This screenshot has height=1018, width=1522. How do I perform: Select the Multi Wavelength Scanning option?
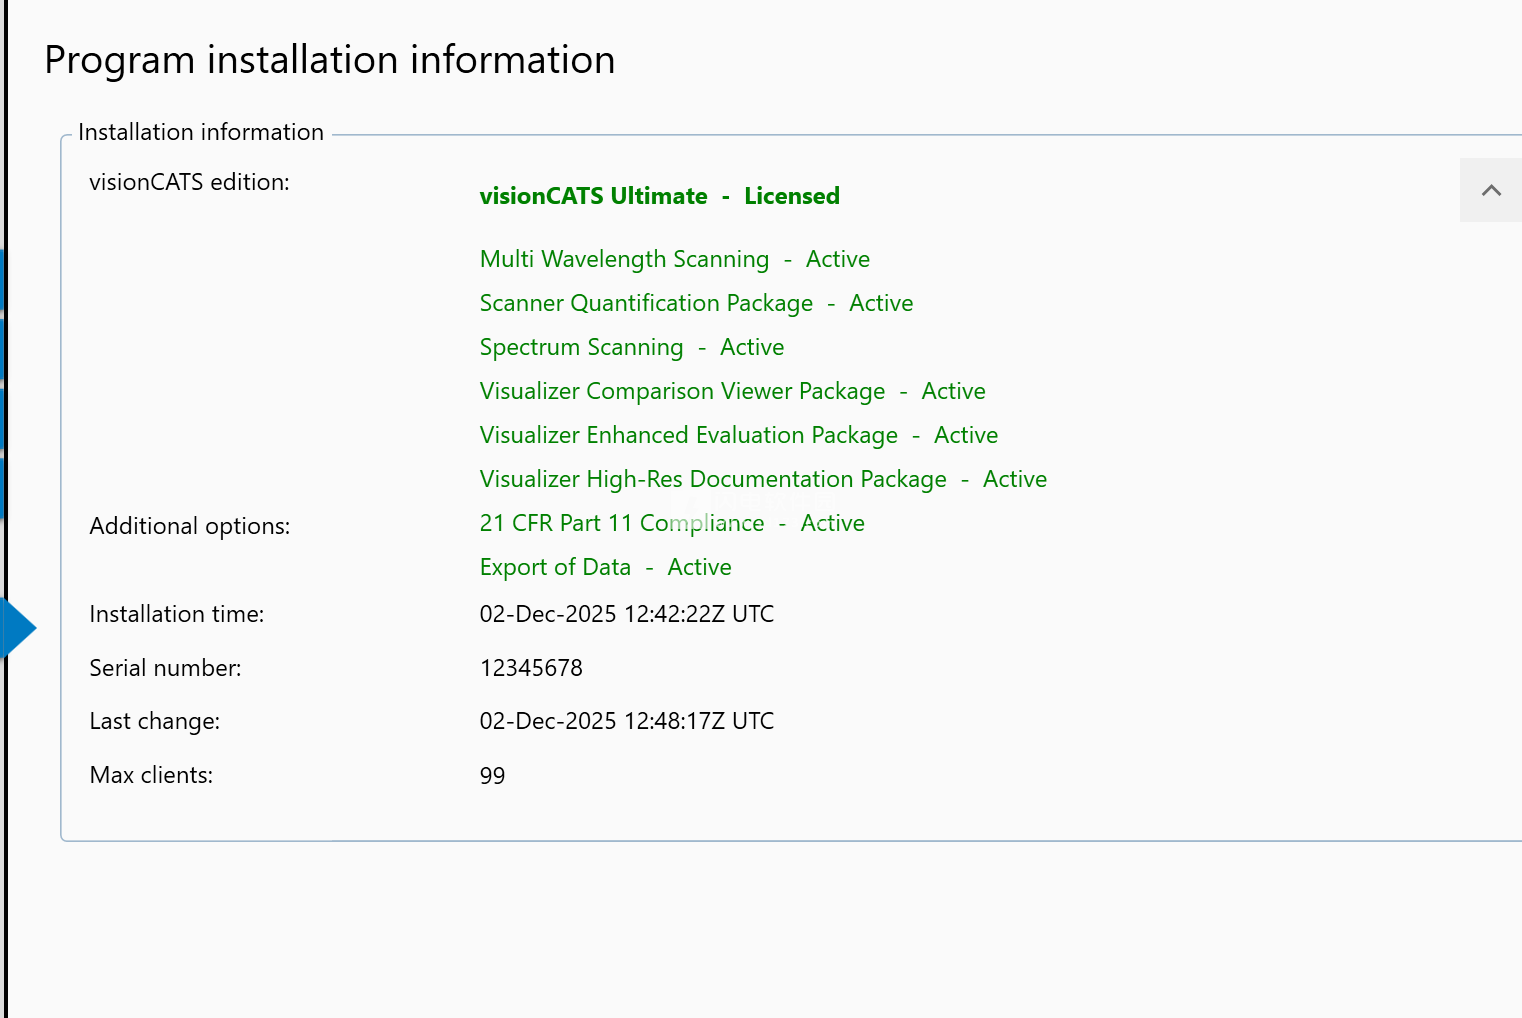tap(674, 259)
